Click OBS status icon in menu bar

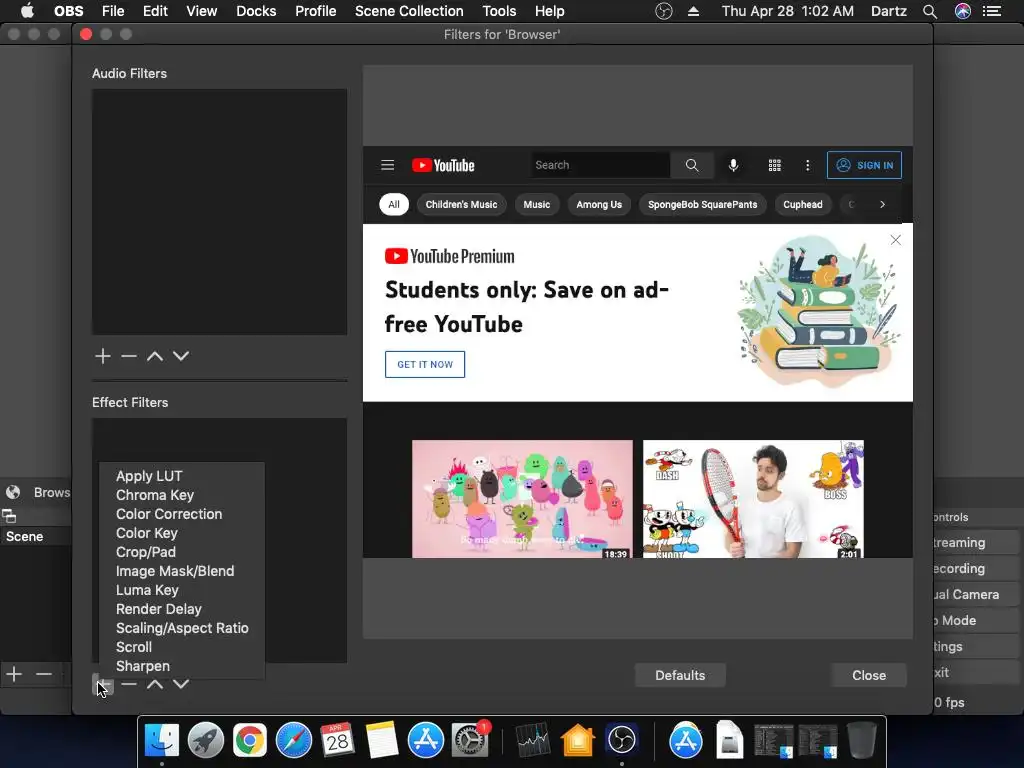tap(664, 11)
